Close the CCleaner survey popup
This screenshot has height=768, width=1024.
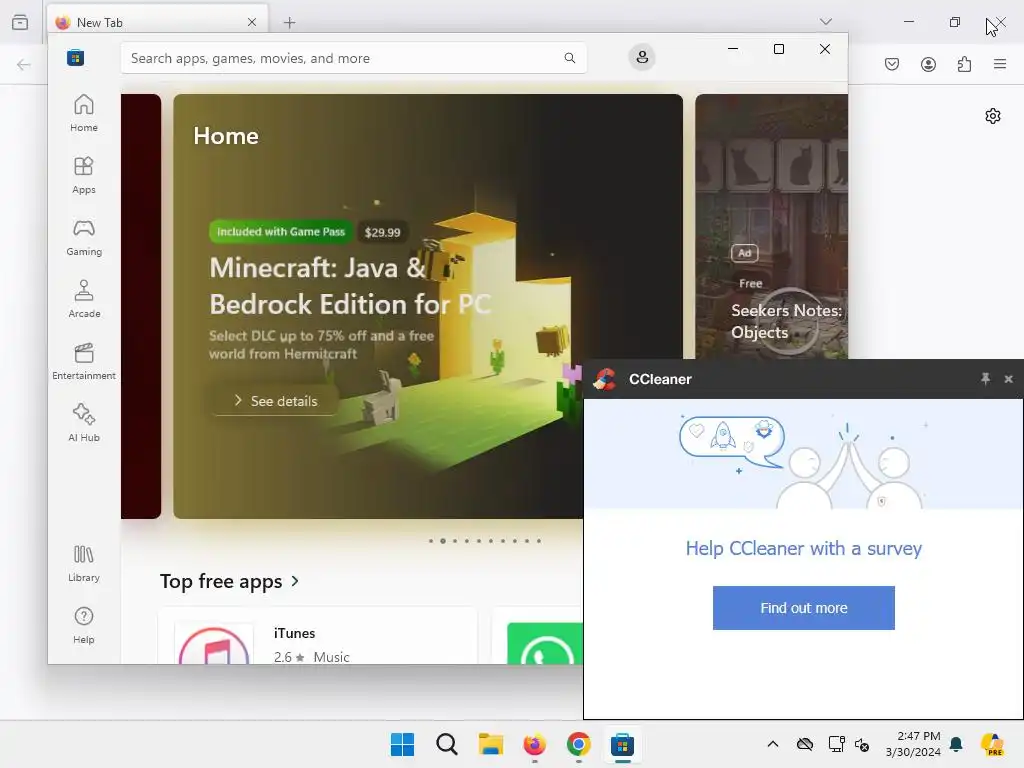1008,379
